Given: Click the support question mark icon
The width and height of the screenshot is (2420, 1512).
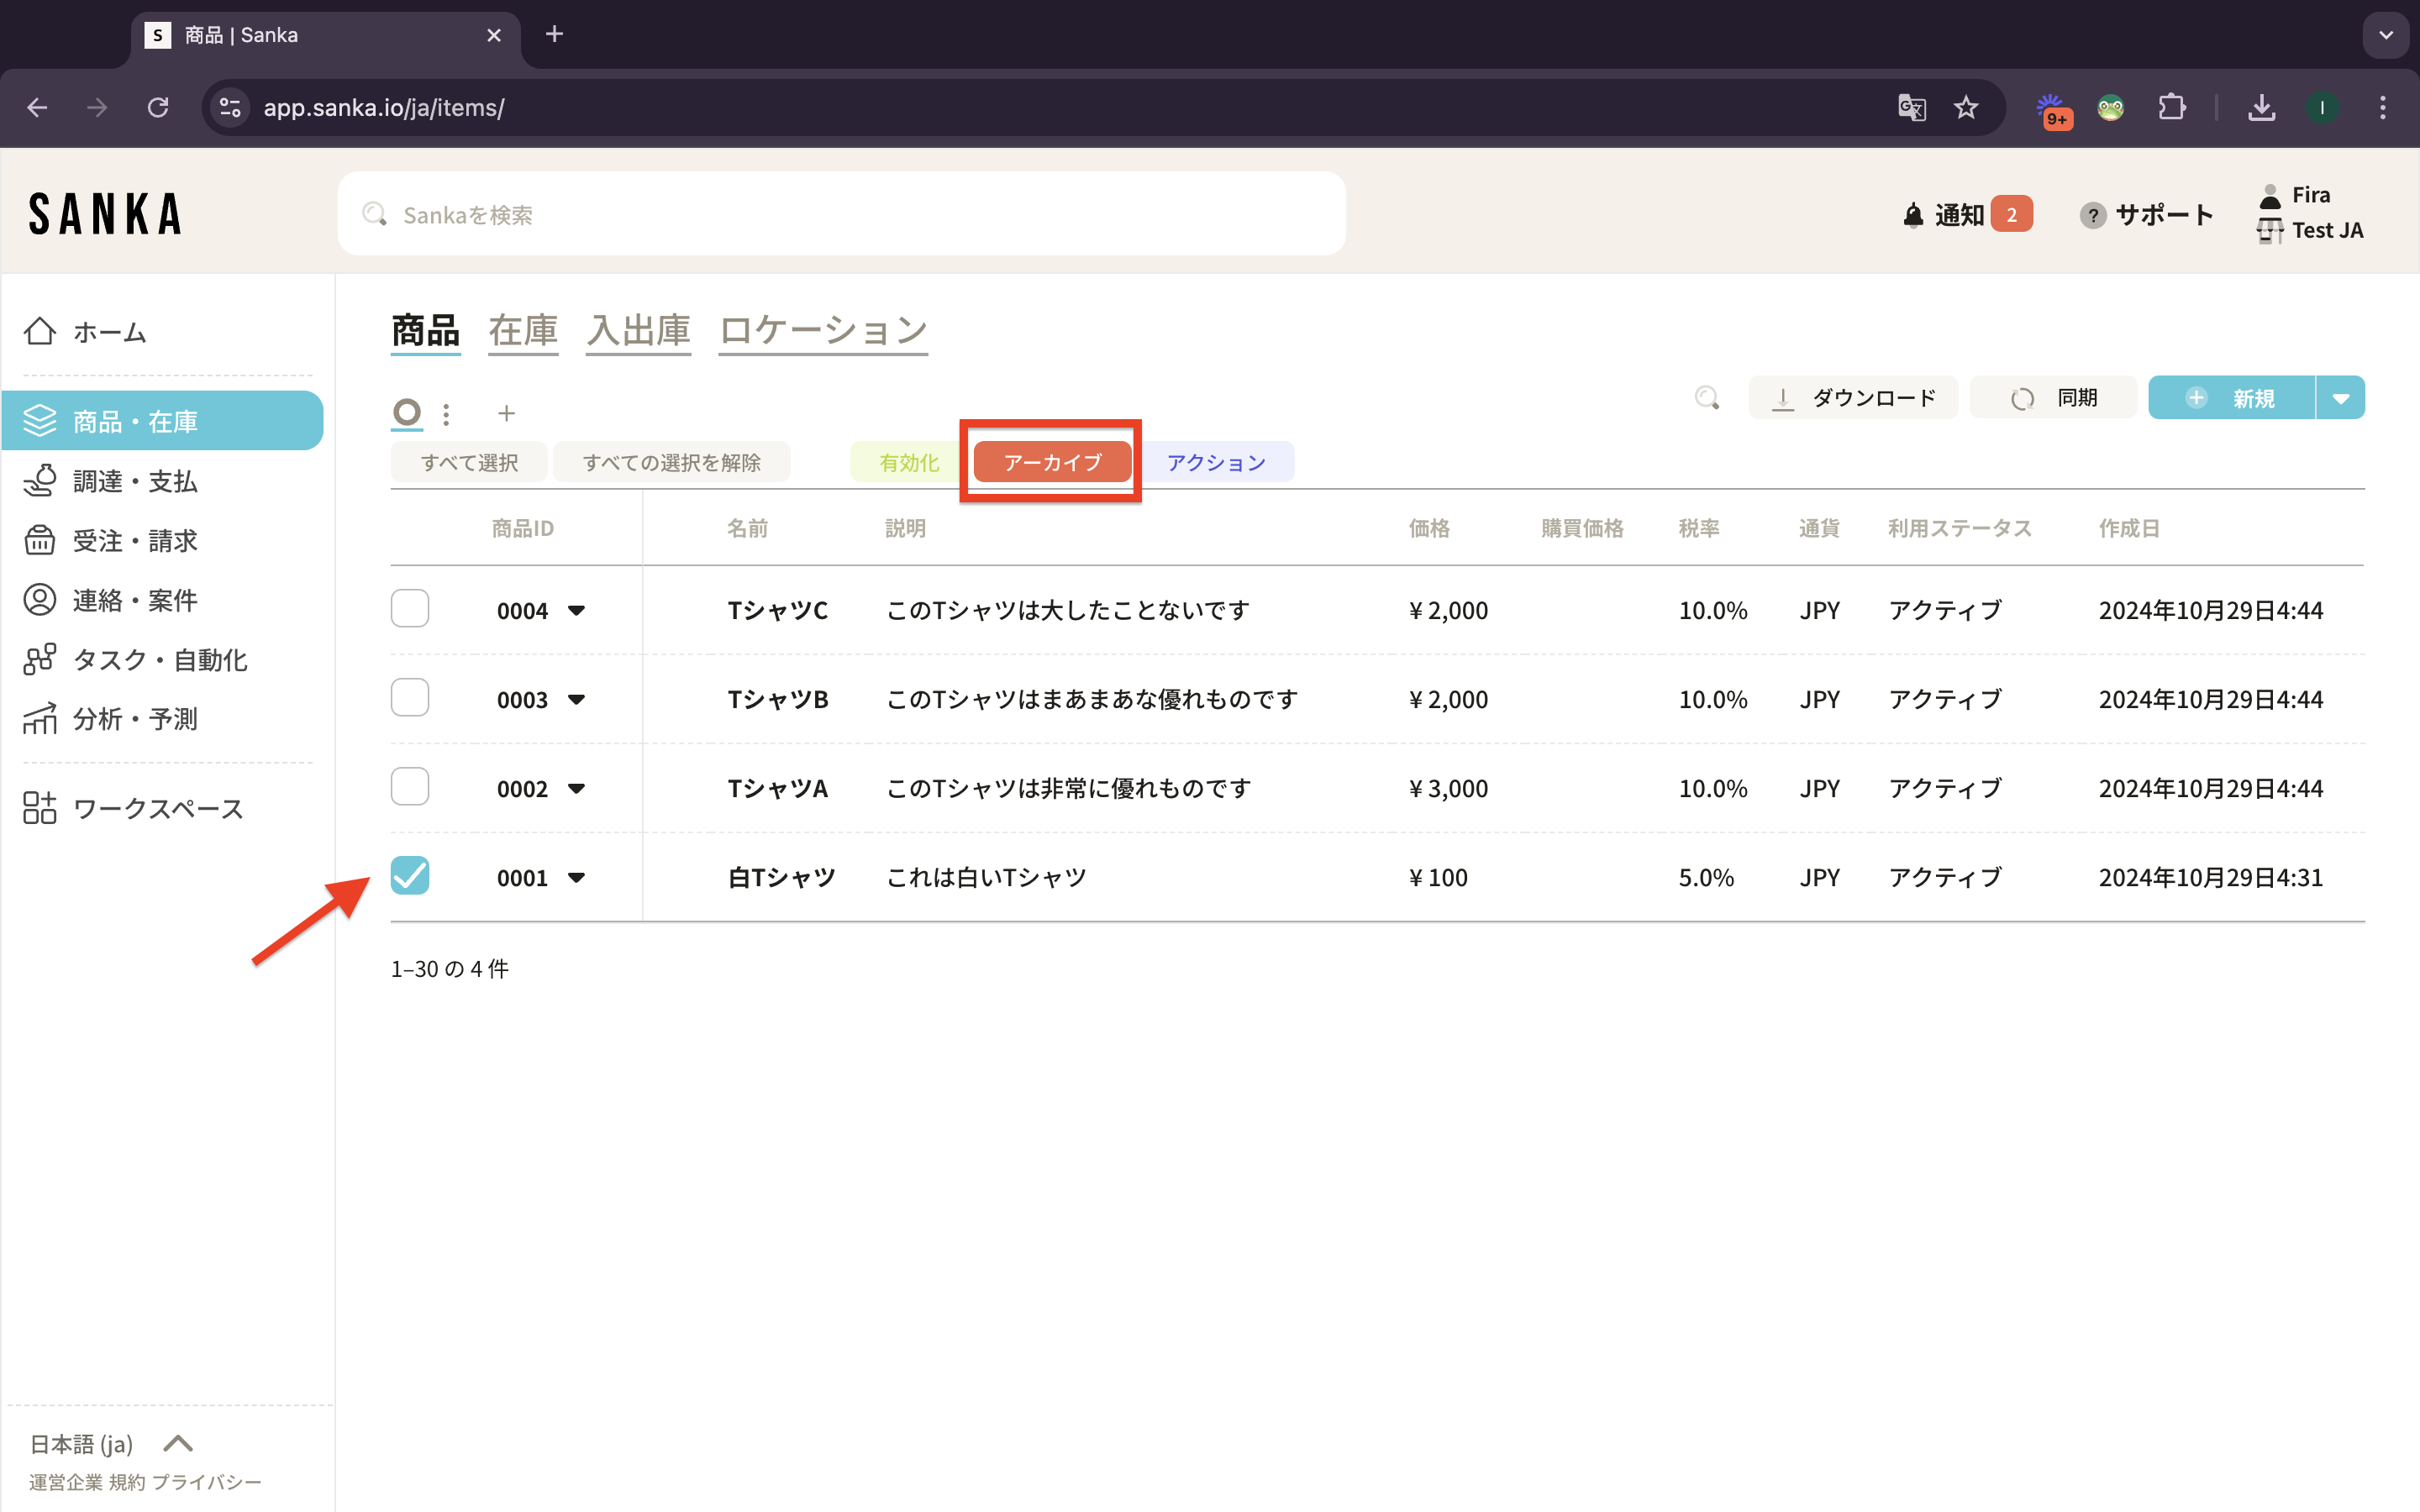Looking at the screenshot, I should pos(2092,215).
